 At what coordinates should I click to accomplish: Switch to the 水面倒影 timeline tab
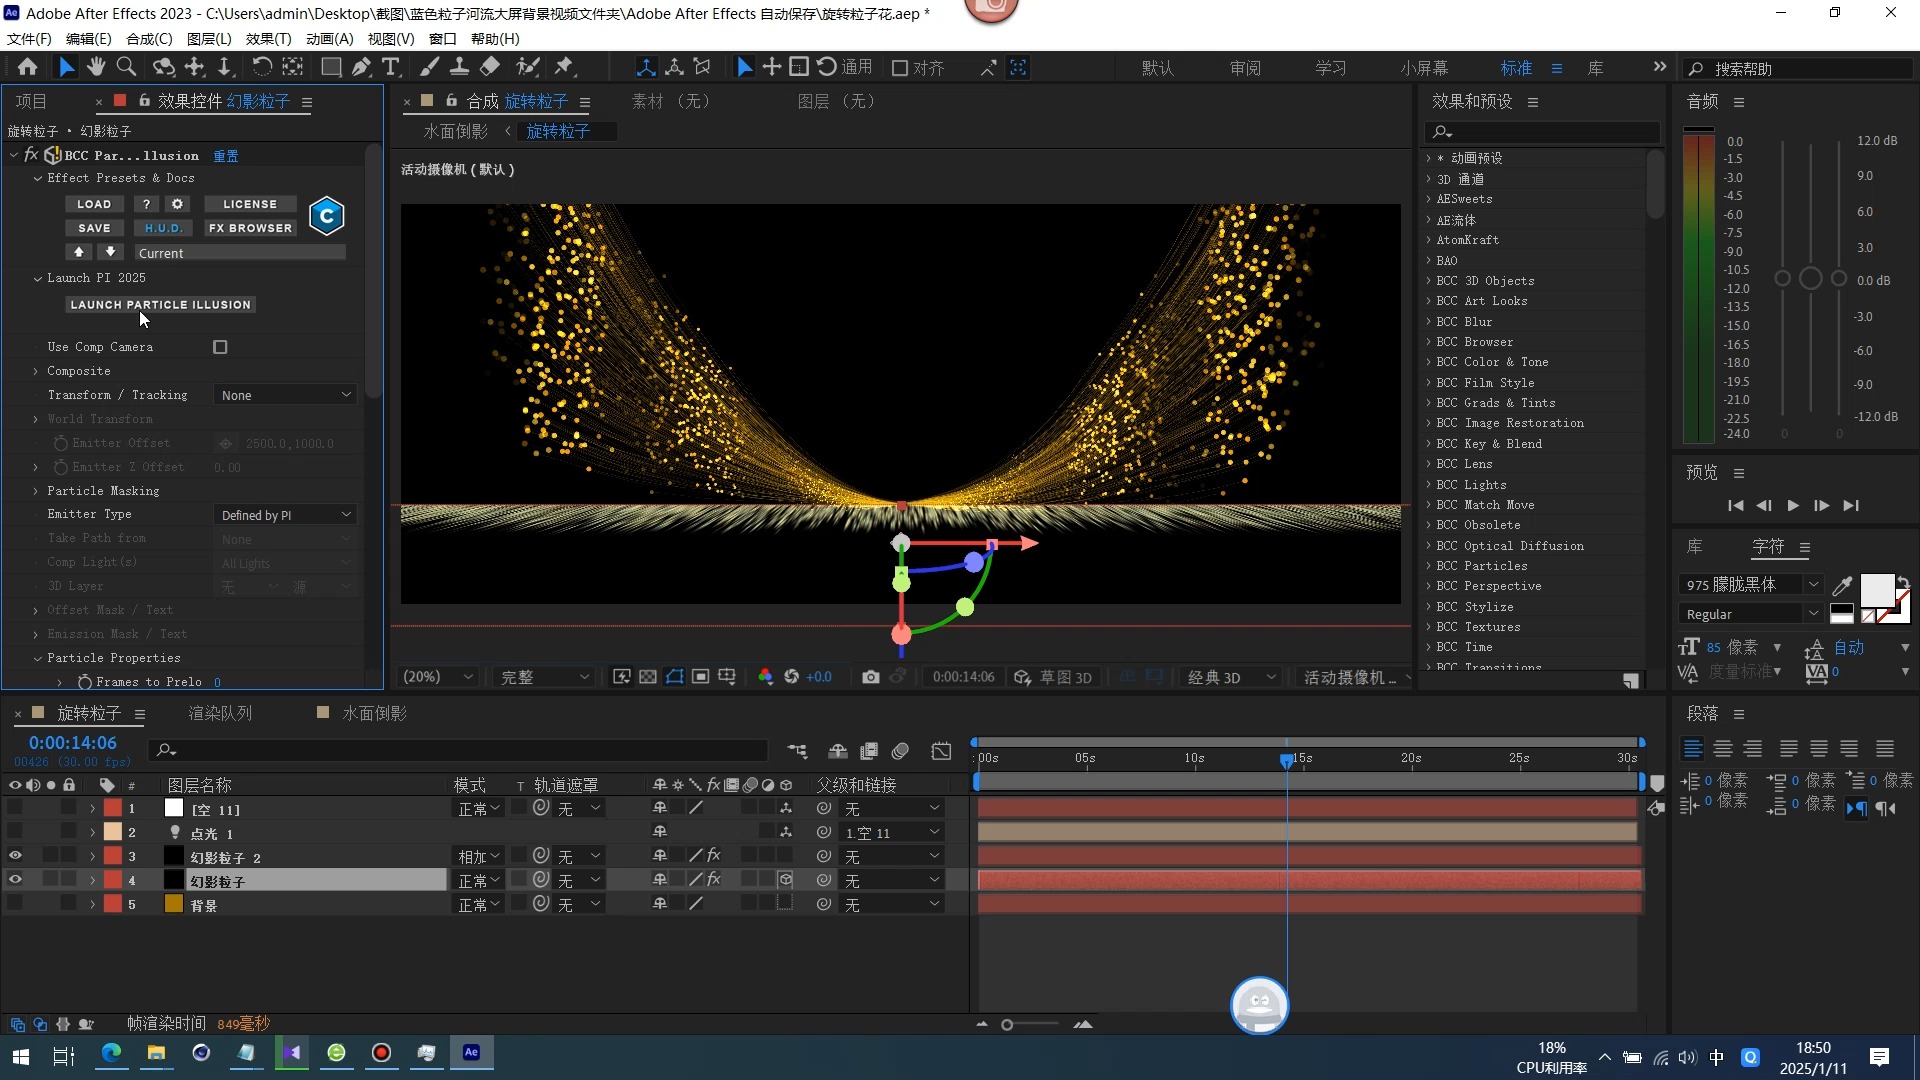coord(374,713)
